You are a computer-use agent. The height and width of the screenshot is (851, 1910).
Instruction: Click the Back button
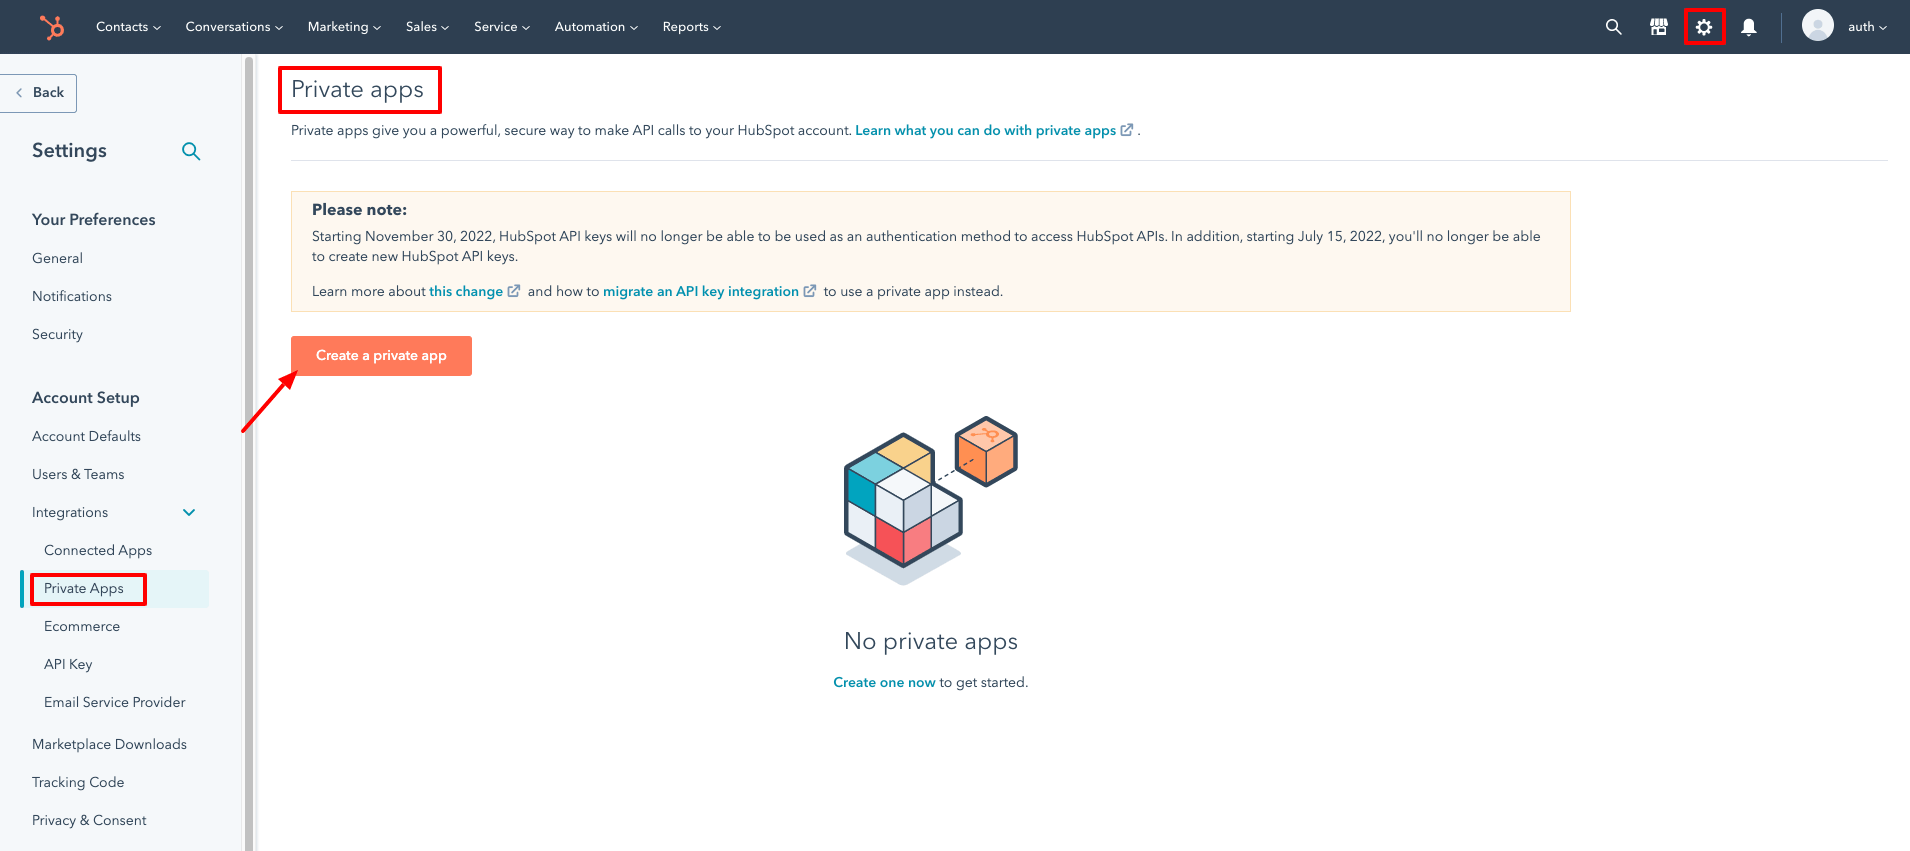(x=40, y=93)
